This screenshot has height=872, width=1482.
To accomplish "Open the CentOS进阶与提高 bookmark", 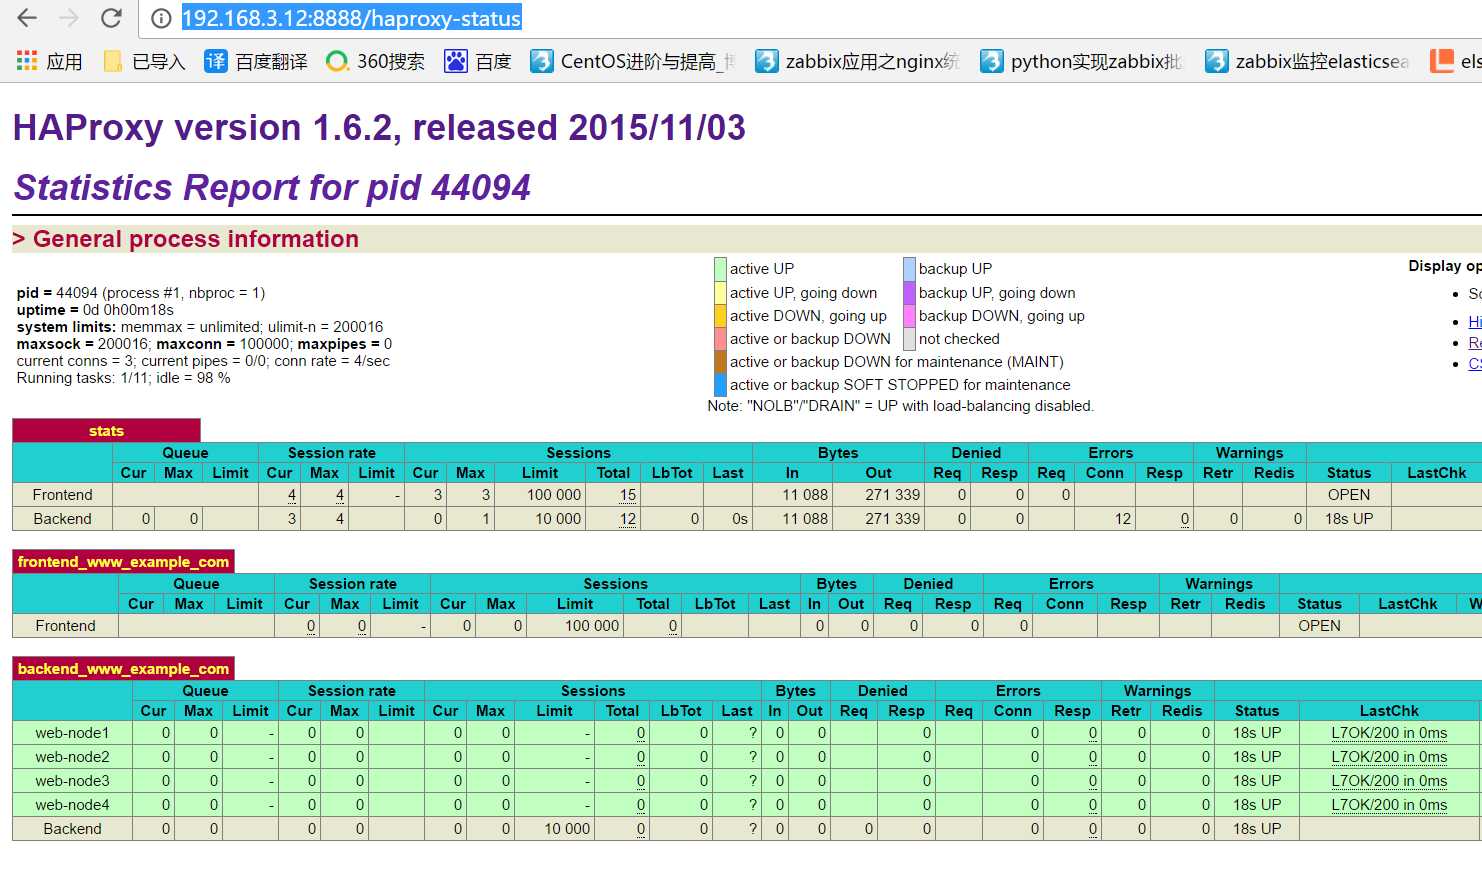I will [633, 61].
